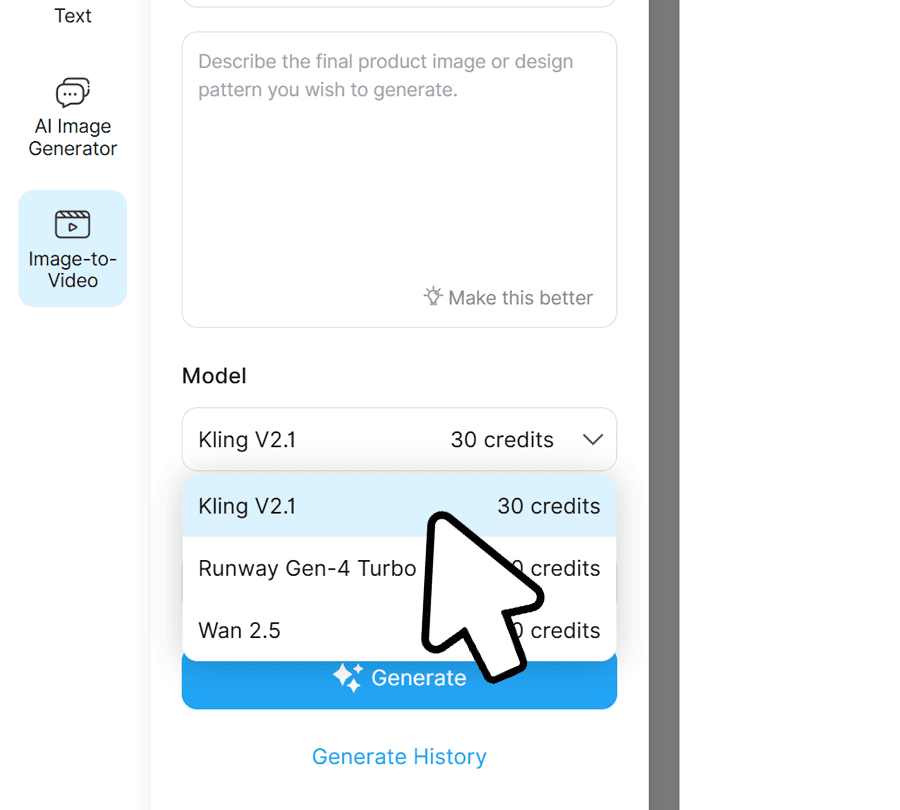The width and height of the screenshot is (900, 810).
Task: Click the sparkle icon on the Generate button
Action: coord(347,678)
